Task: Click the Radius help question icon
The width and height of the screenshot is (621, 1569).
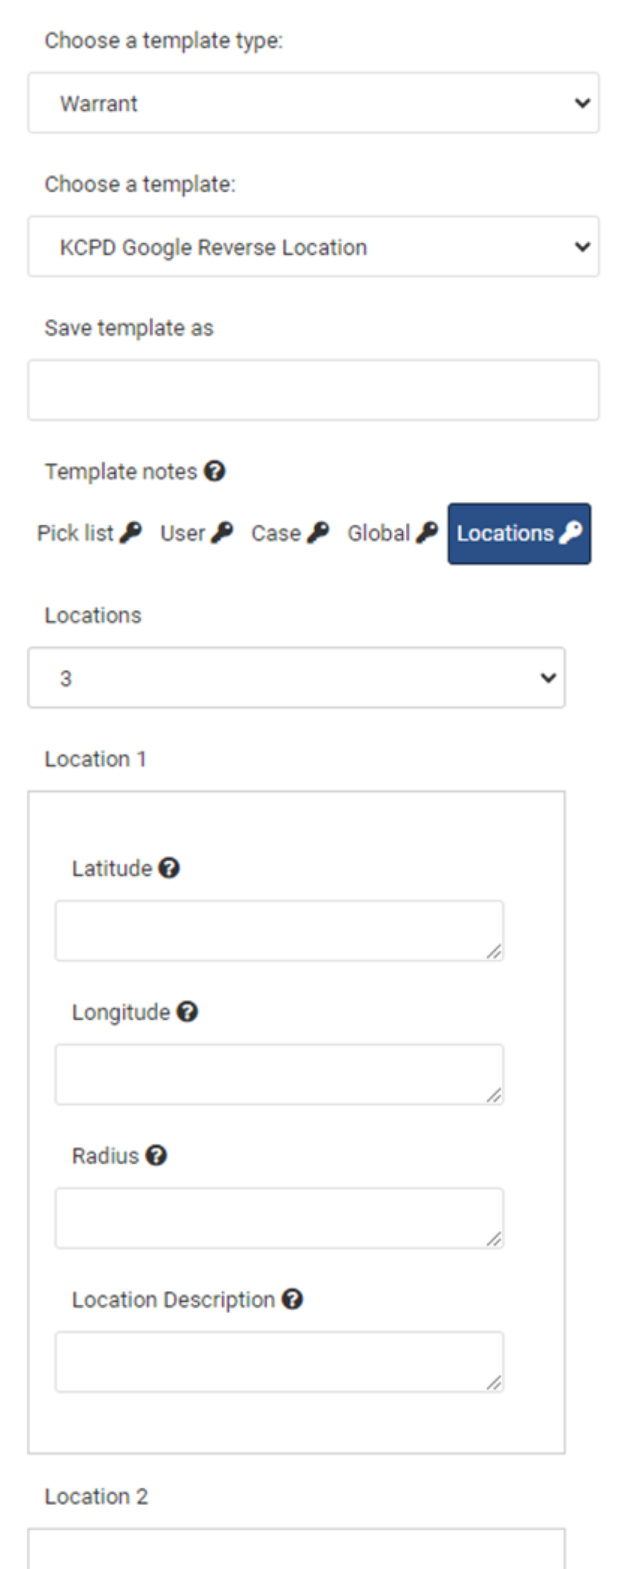Action: click(156, 1156)
